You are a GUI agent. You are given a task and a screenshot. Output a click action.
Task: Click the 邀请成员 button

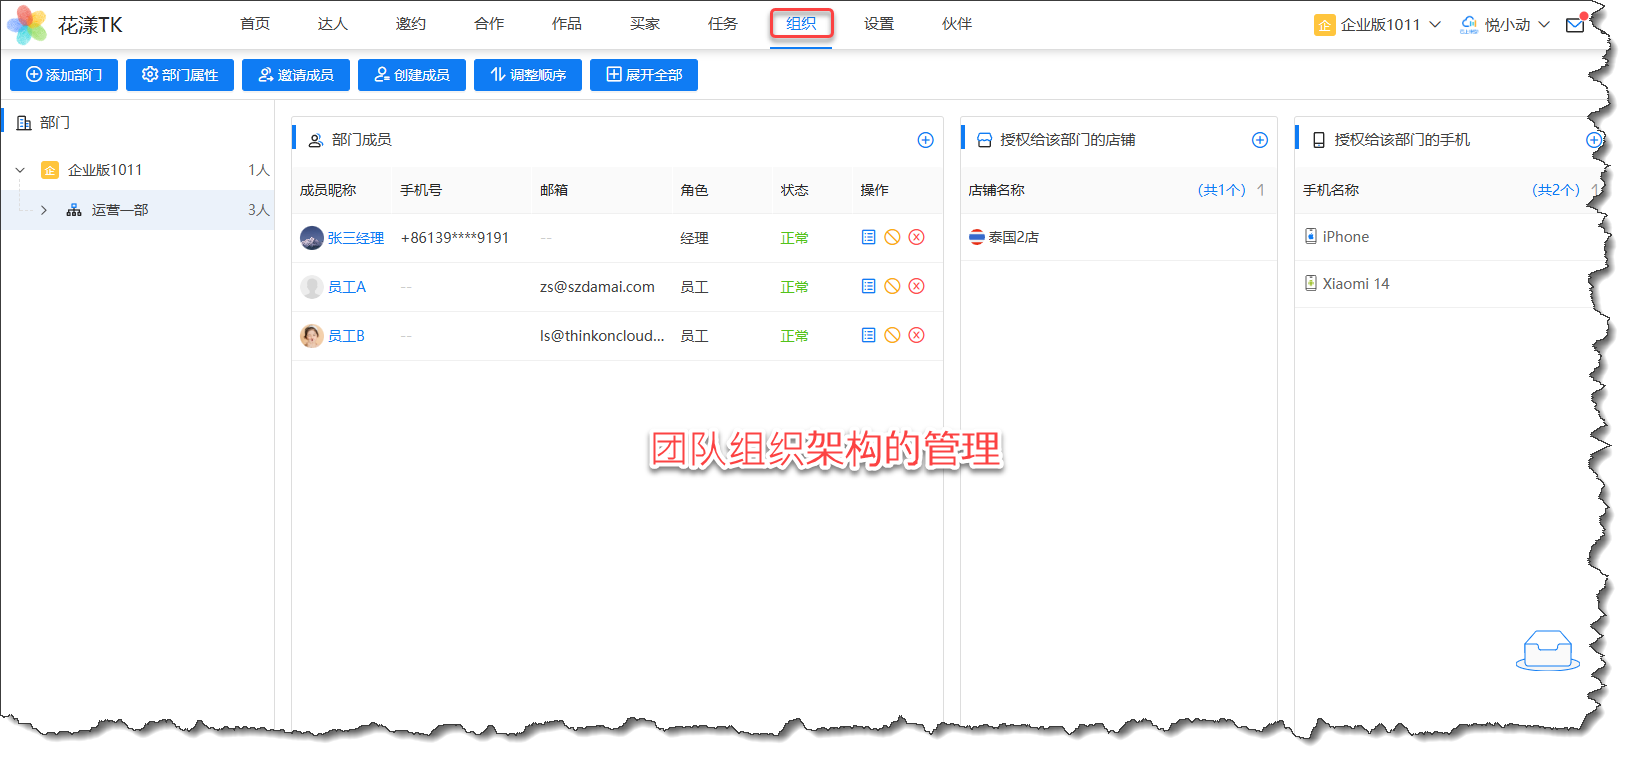coord(296,75)
